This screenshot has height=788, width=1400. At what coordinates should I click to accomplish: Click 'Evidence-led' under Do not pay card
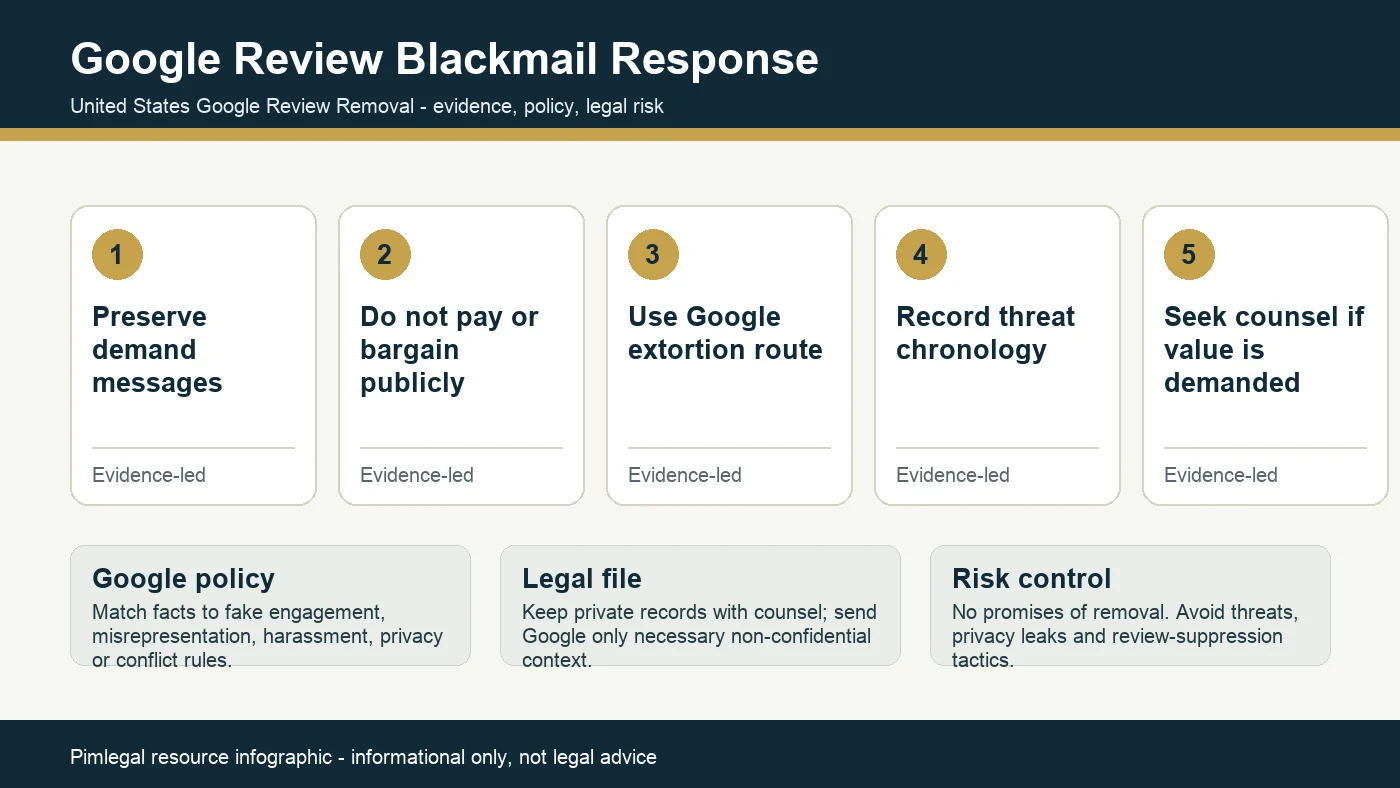point(417,475)
